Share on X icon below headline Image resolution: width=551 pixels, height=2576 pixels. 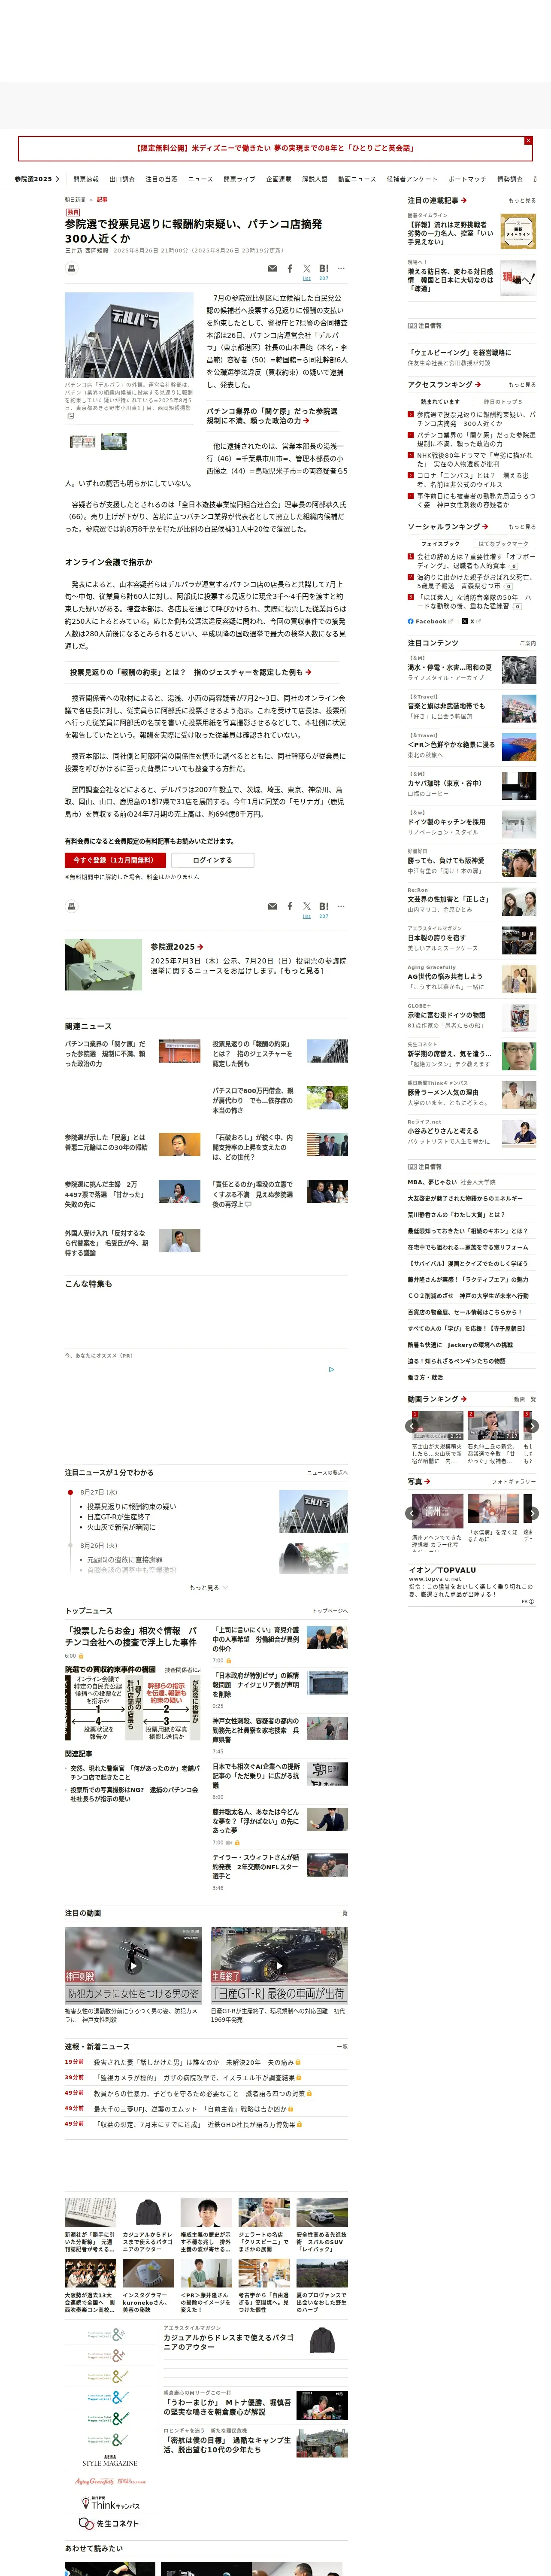click(x=307, y=268)
